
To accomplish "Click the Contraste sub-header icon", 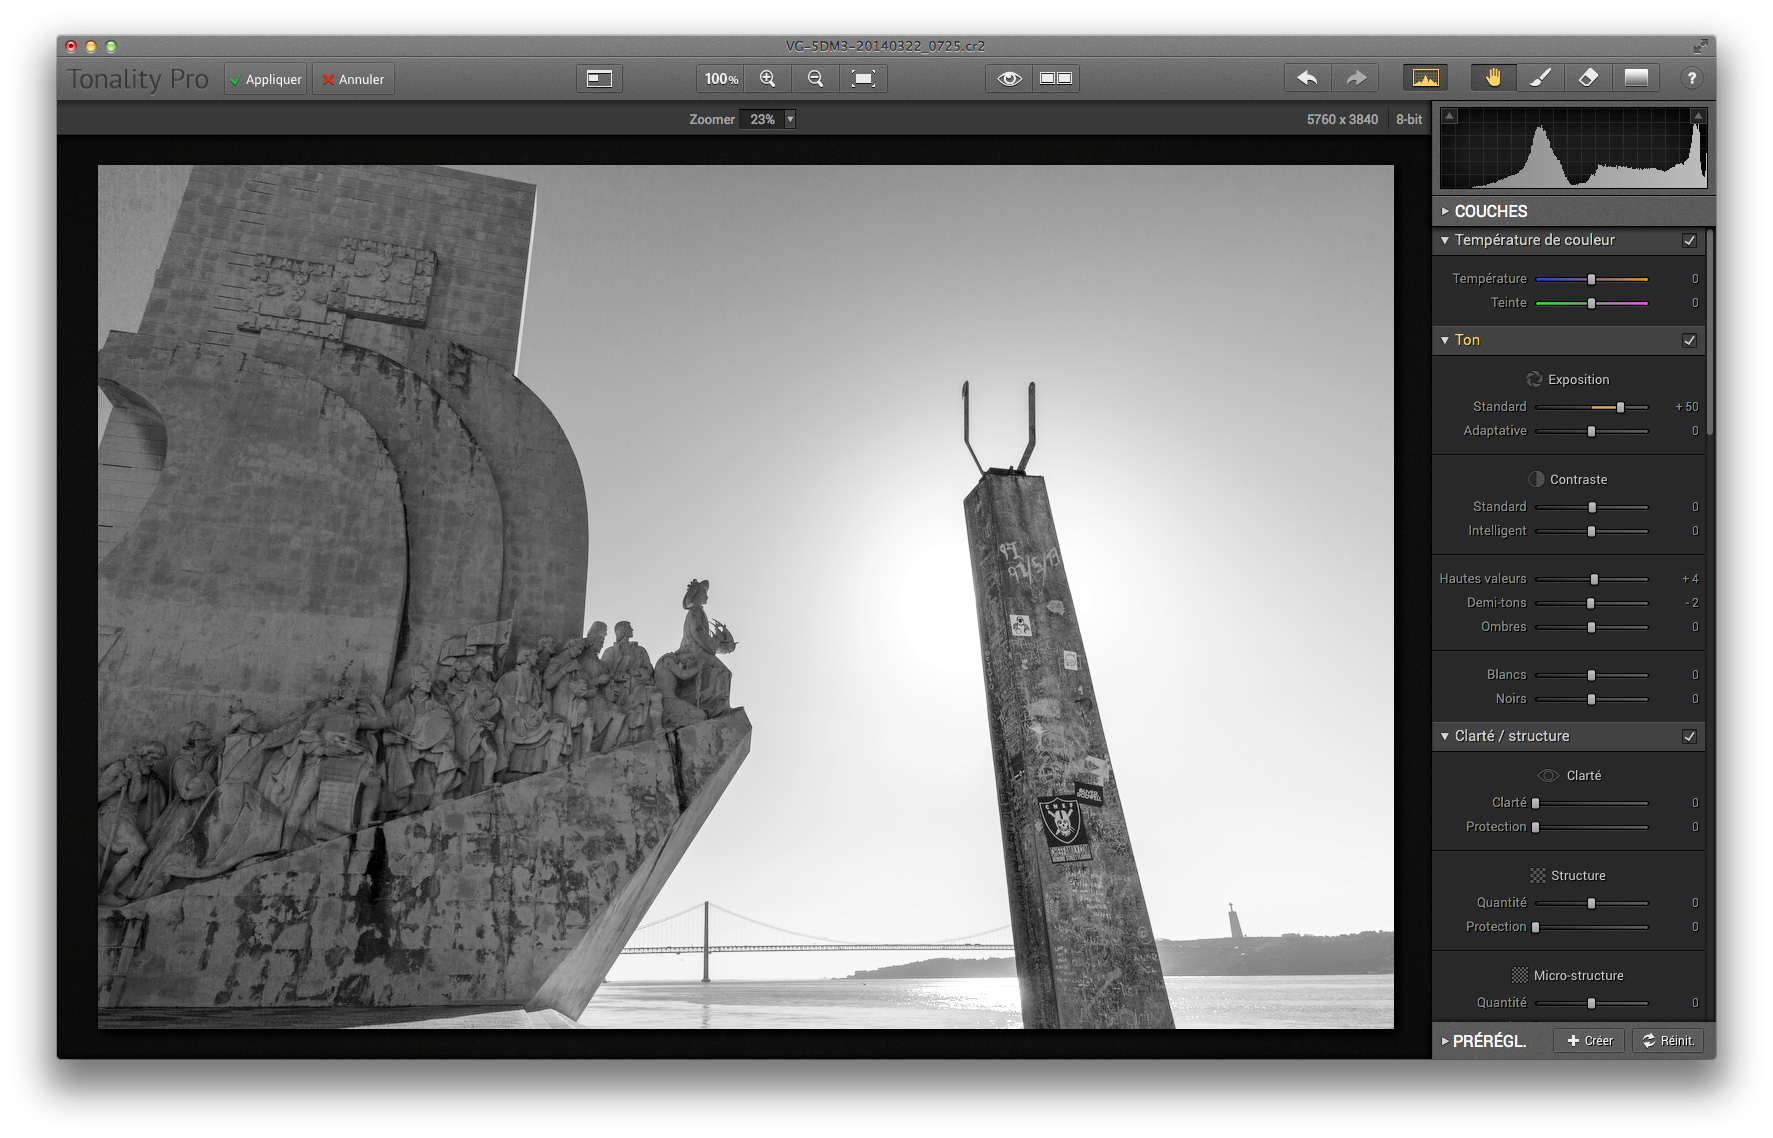I will 1536,479.
